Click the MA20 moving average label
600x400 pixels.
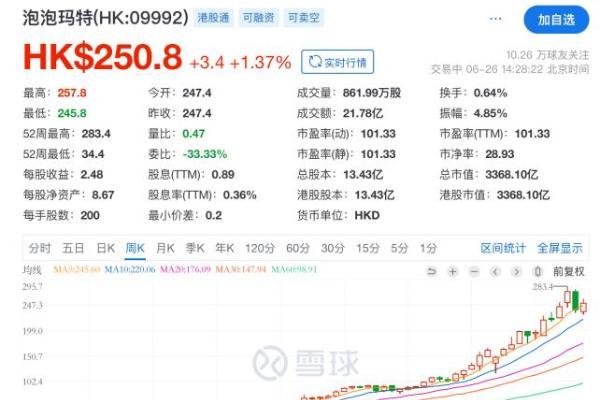pyautogui.click(x=185, y=269)
